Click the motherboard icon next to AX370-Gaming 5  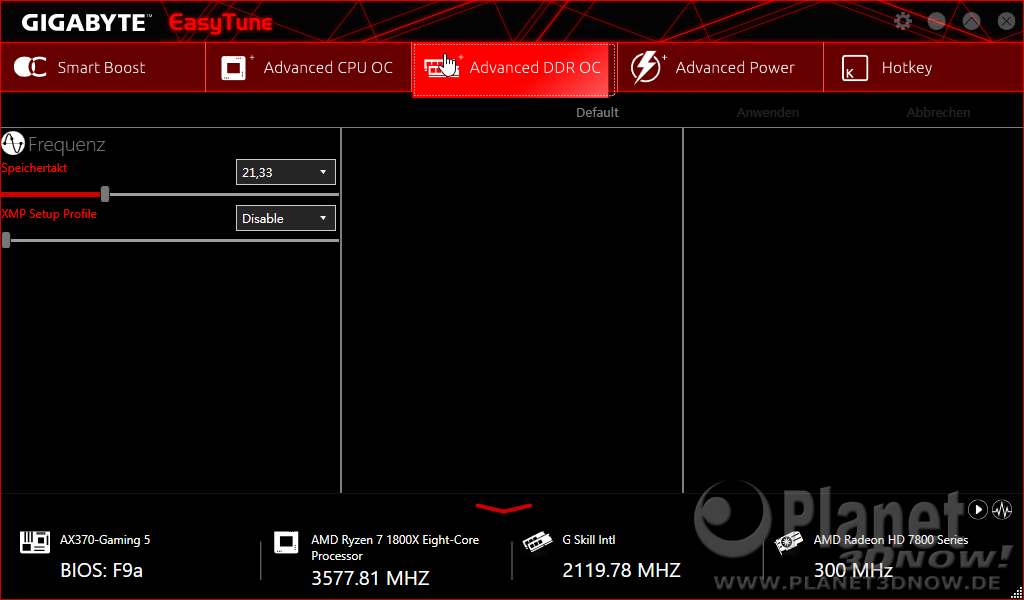[x=35, y=542]
